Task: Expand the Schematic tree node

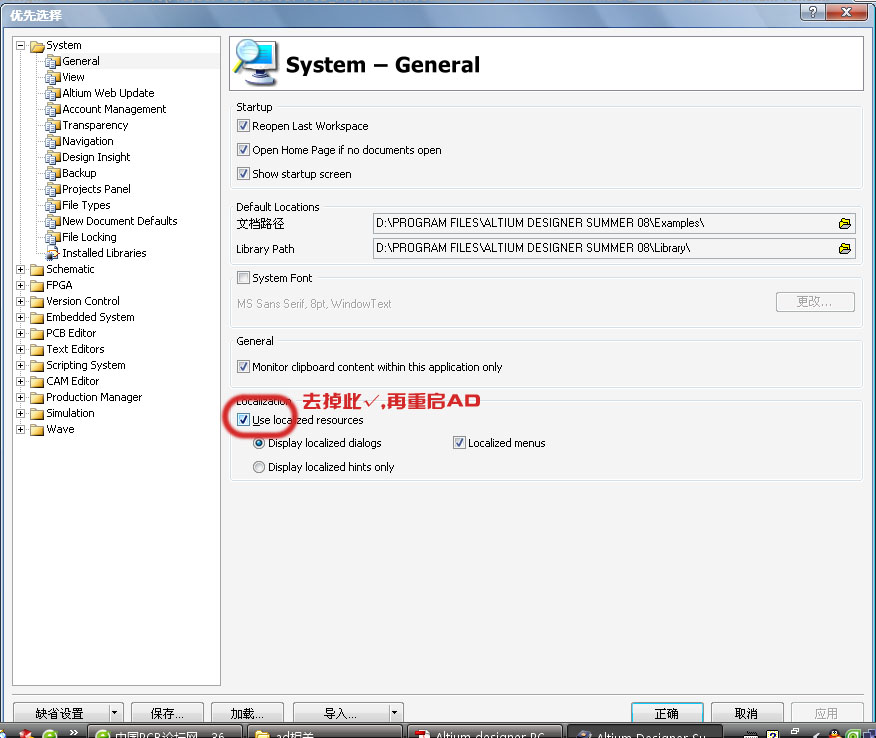Action: [21, 270]
